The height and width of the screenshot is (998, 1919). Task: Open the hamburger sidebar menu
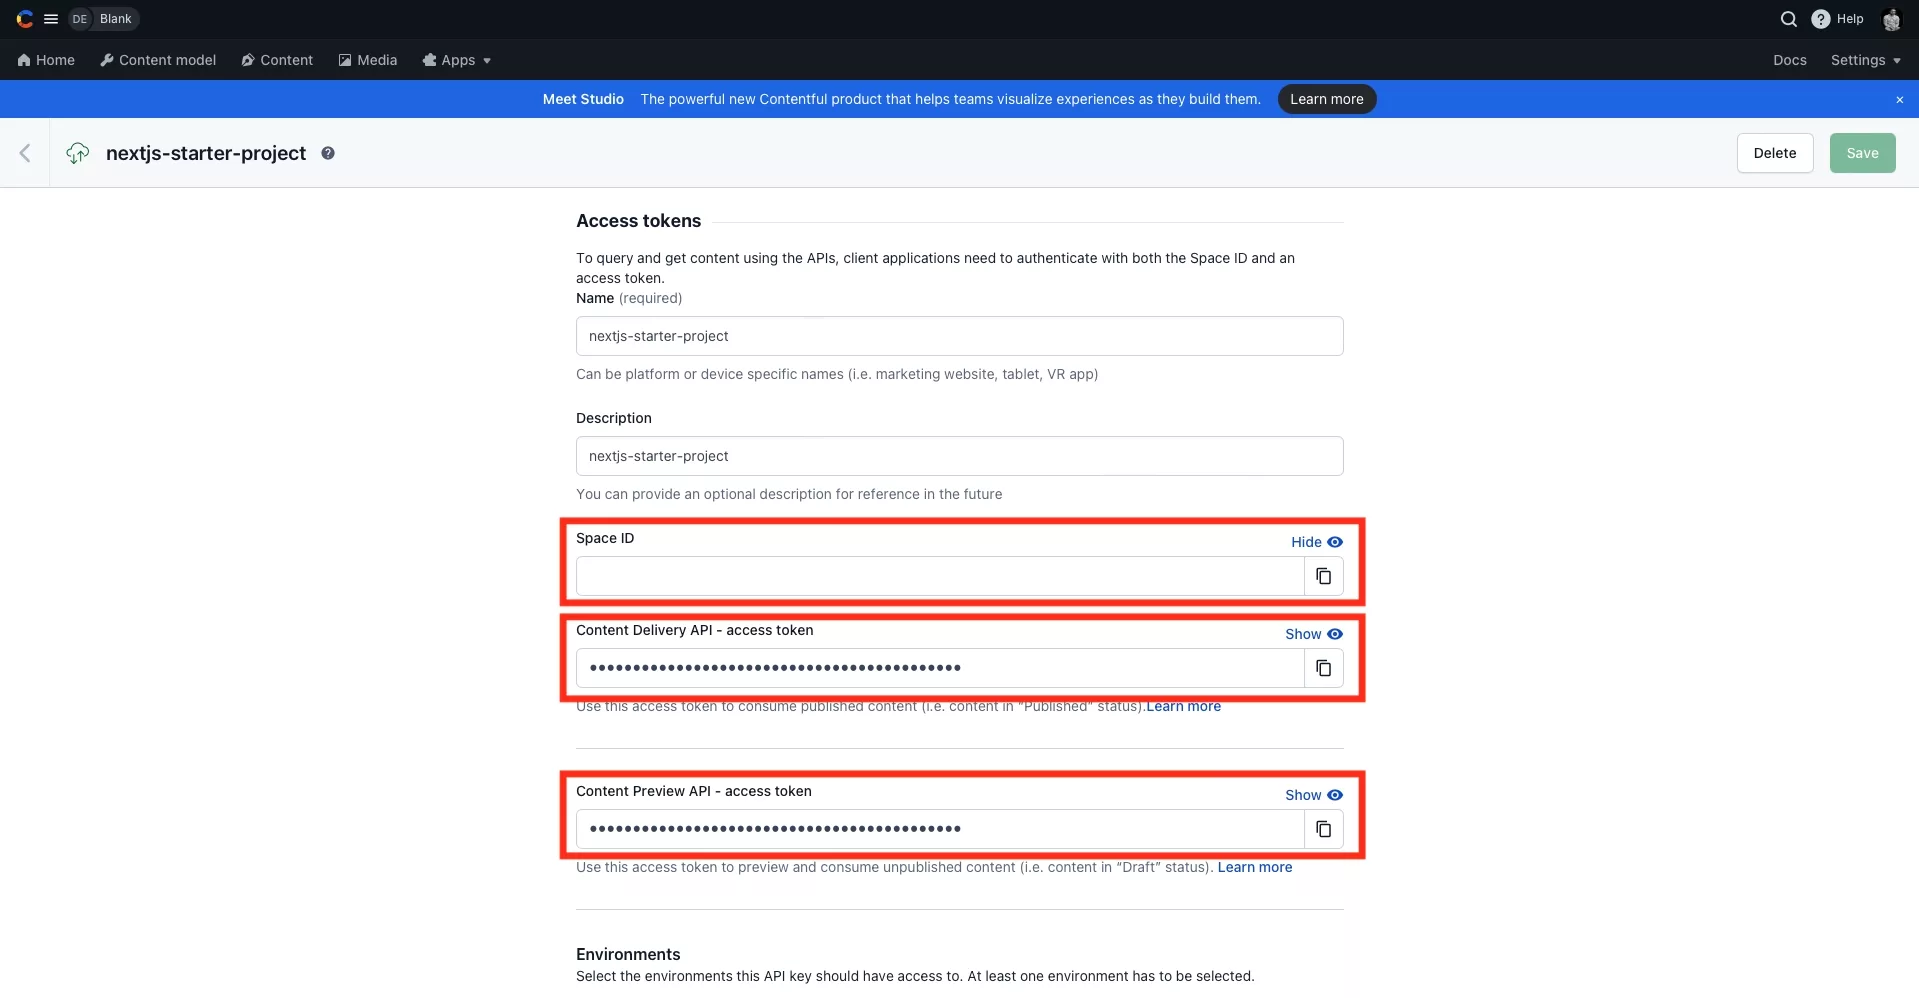click(x=51, y=19)
